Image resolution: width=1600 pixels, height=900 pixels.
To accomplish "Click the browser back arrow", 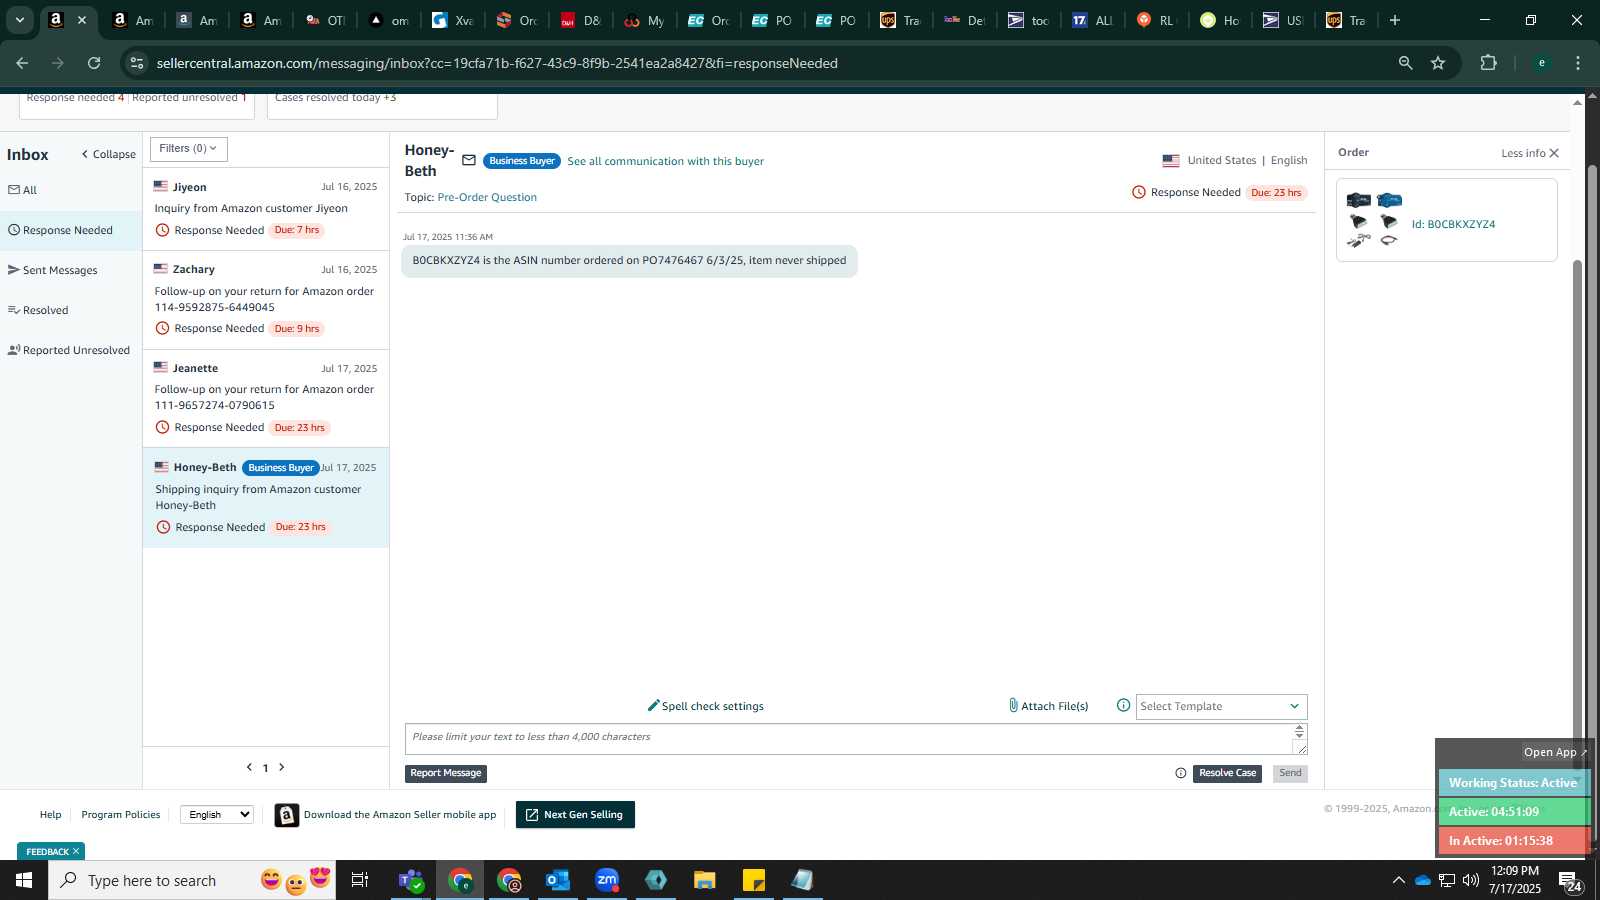I will [22, 63].
